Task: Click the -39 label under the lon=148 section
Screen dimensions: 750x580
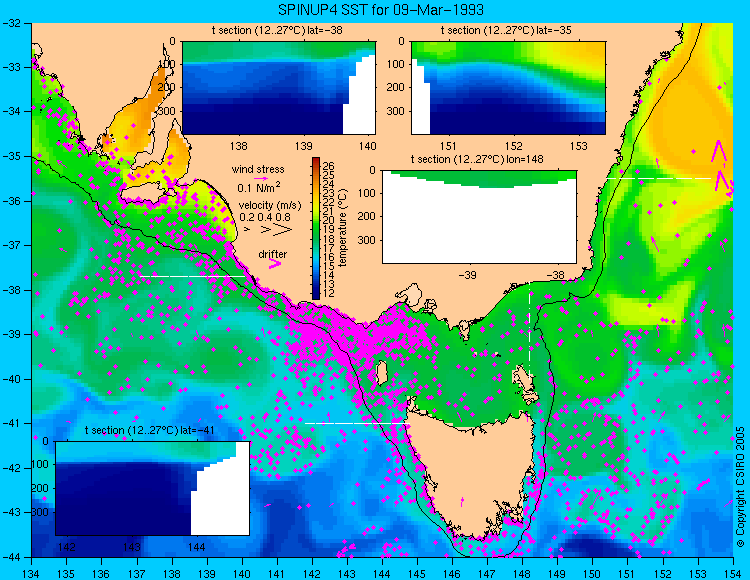Action: coord(467,275)
